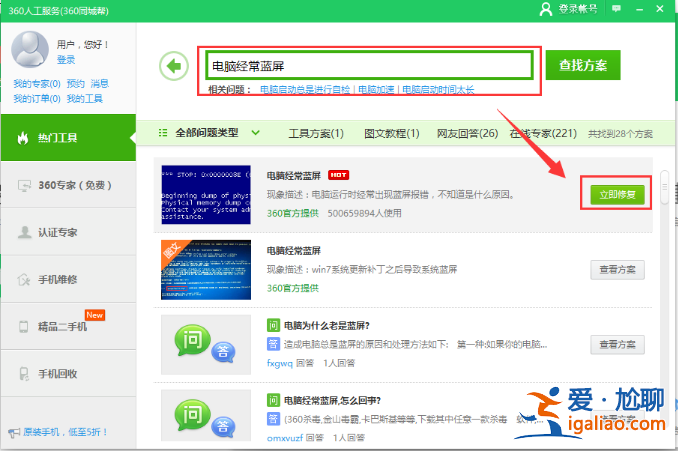Click the search field containing 电脑经常蓝屏
Image resolution: width=678 pixels, height=451 pixels.
pos(369,66)
